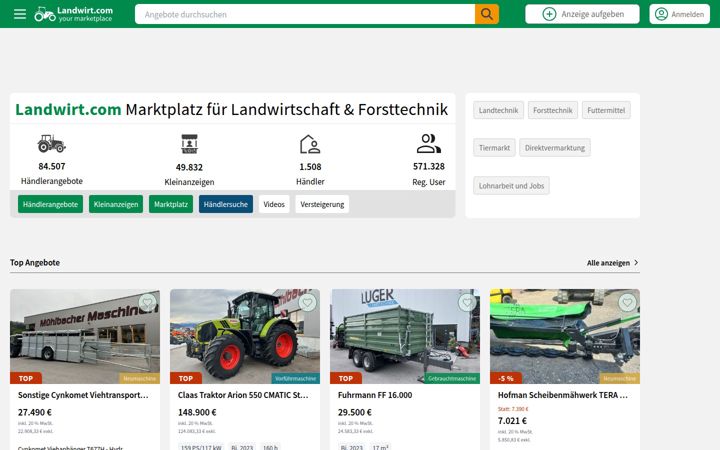
Task: Open the green Händlerangebote tab button
Action: click(51, 204)
